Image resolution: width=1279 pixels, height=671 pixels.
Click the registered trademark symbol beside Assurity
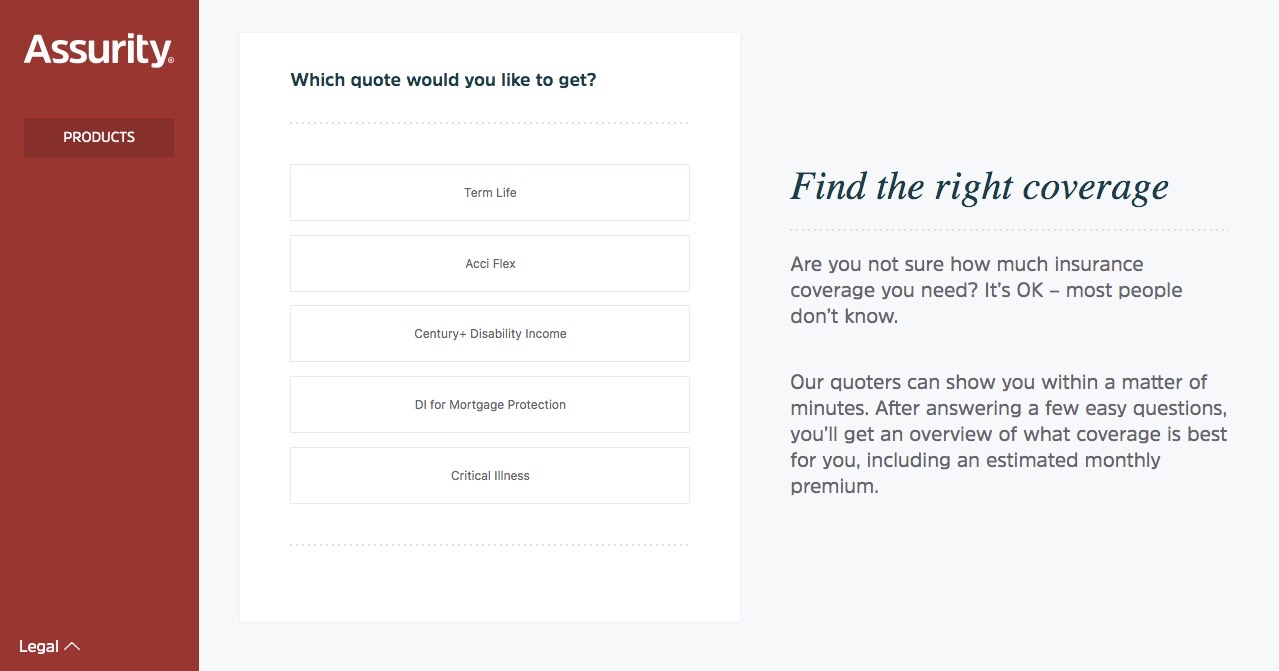click(x=171, y=61)
